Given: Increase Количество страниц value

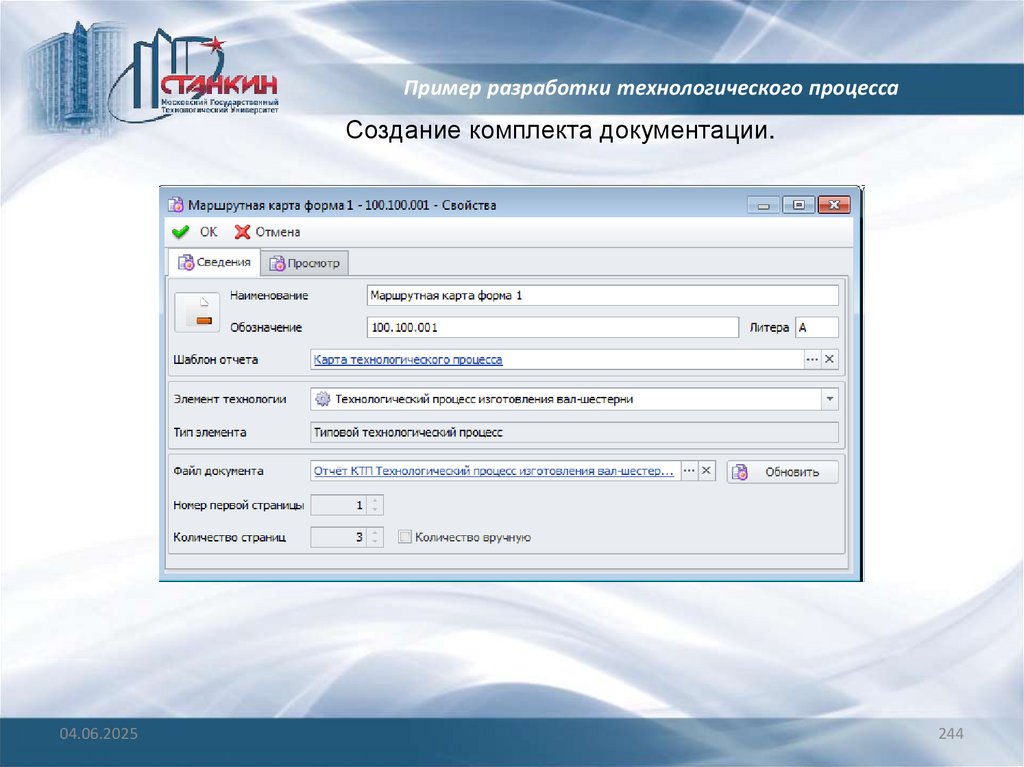Looking at the screenshot, I should pos(375,532).
